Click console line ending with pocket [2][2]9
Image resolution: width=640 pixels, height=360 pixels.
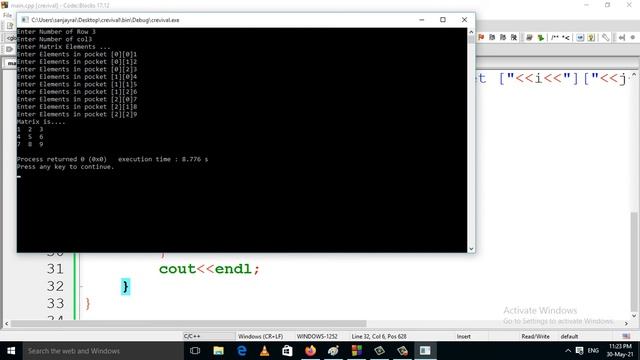point(77,114)
